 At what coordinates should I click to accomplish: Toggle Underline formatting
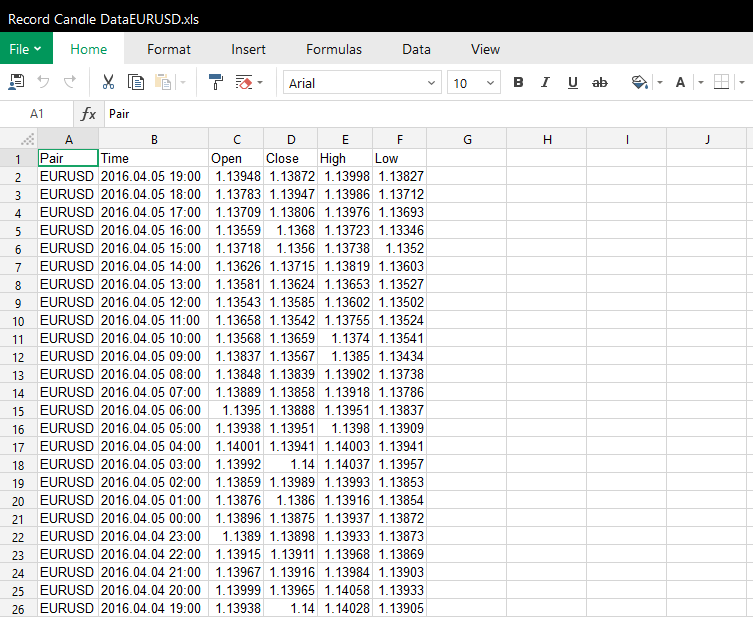pos(573,83)
